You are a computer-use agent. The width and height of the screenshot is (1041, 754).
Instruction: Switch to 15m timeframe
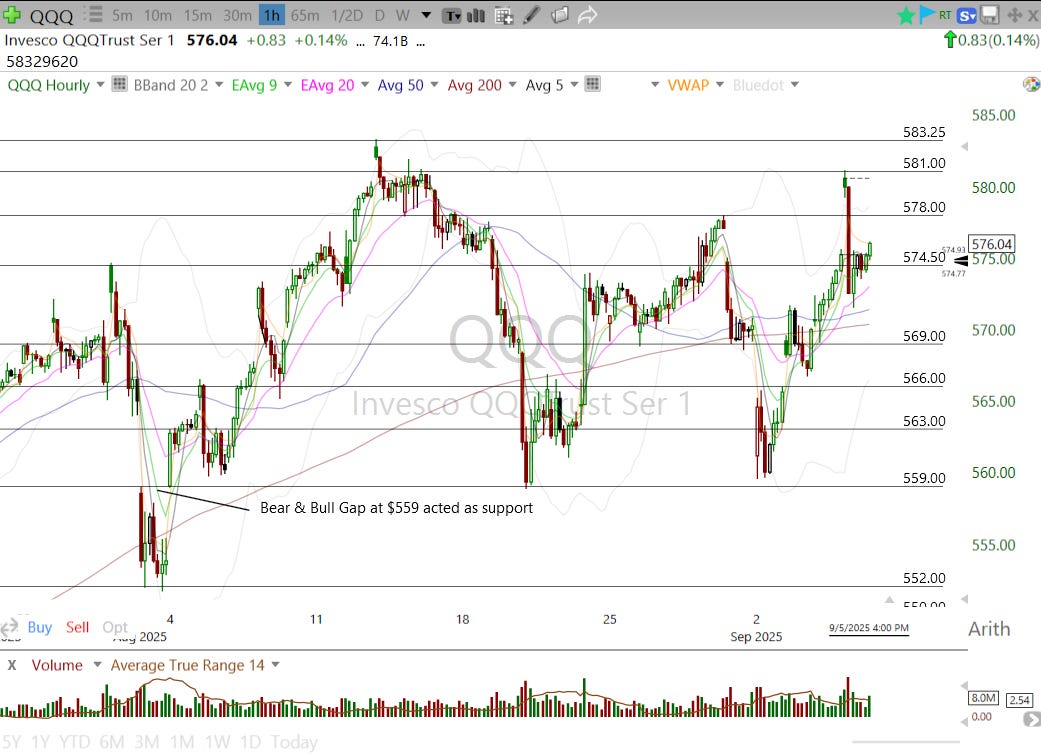(198, 15)
